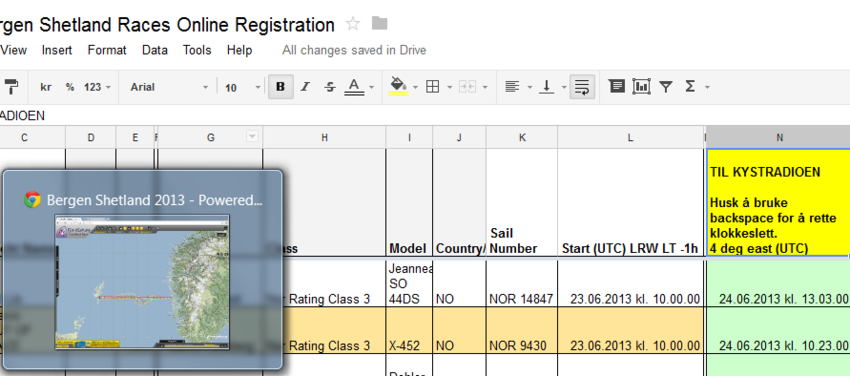Open the Bergen Shetland 2013 map thumbnail
The width and height of the screenshot is (850, 376).
point(142,282)
